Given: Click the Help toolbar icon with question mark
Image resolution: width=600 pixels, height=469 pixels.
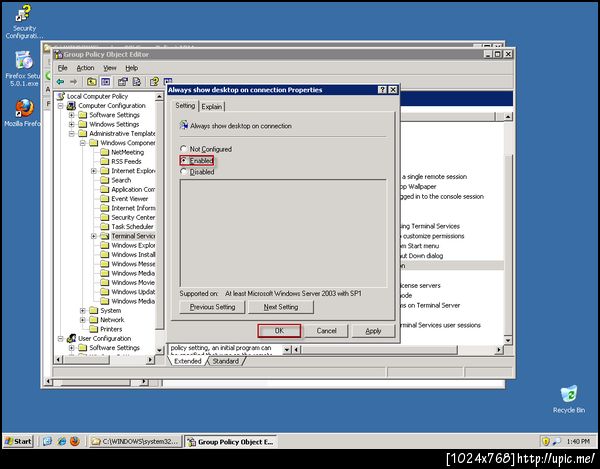Looking at the screenshot, I should 154,81.
